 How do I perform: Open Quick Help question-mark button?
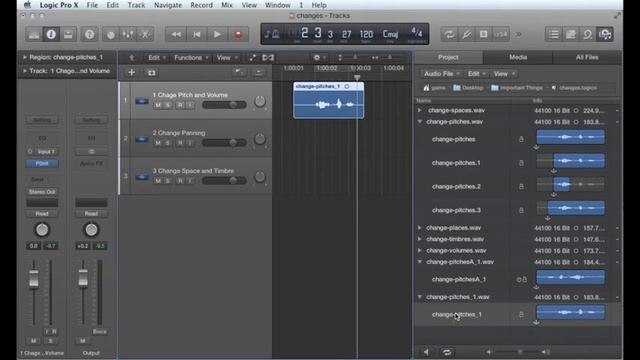click(x=89, y=34)
